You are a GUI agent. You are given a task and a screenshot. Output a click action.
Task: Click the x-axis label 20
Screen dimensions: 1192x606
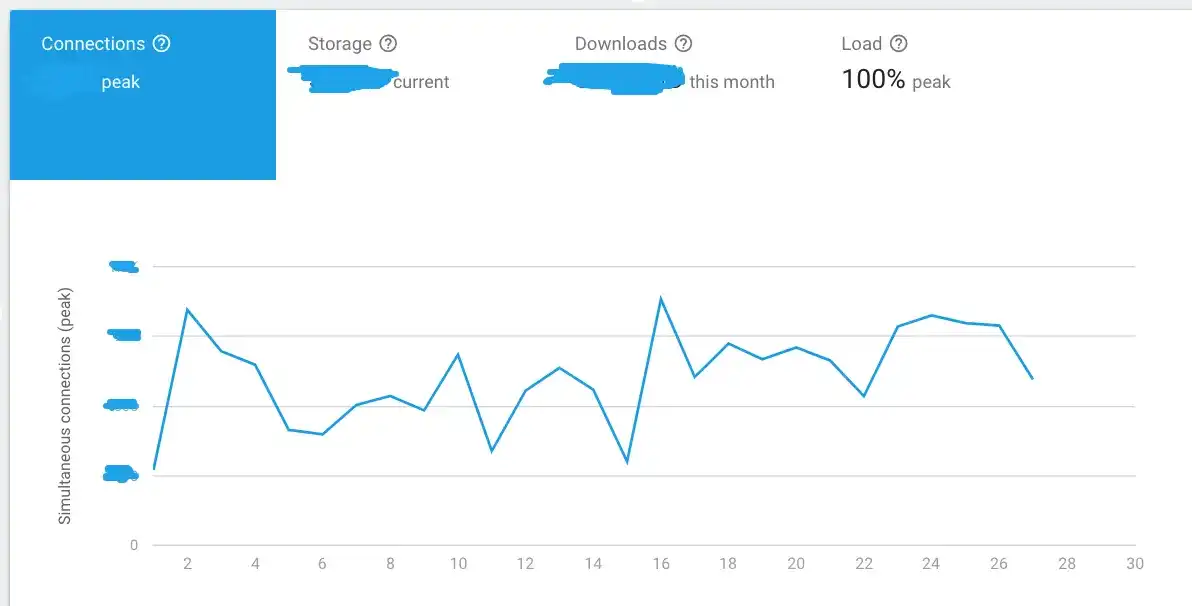(x=796, y=563)
